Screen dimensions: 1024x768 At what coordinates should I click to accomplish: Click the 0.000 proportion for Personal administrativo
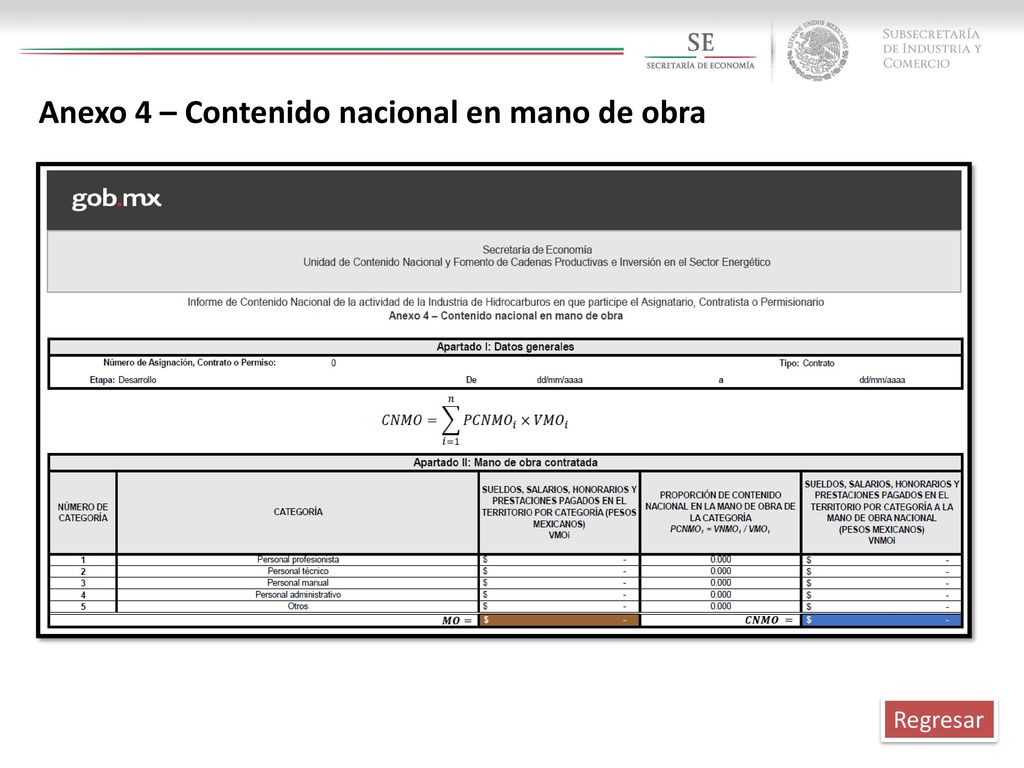coord(720,595)
